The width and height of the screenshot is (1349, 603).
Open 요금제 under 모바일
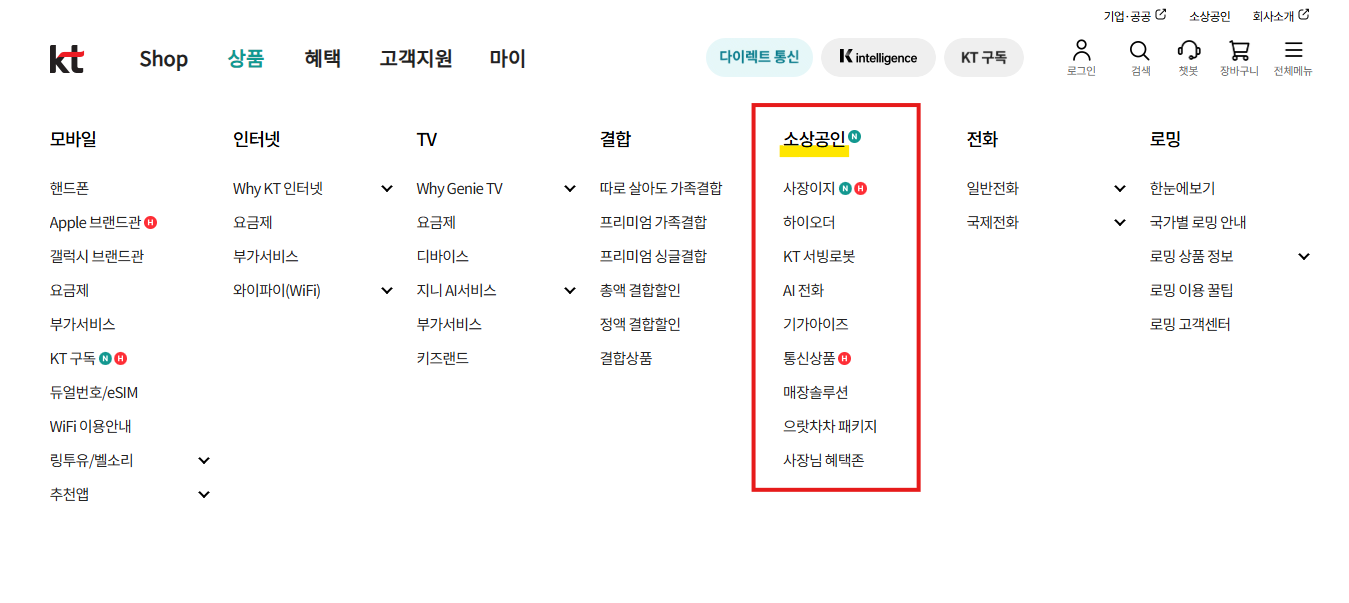[69, 291]
